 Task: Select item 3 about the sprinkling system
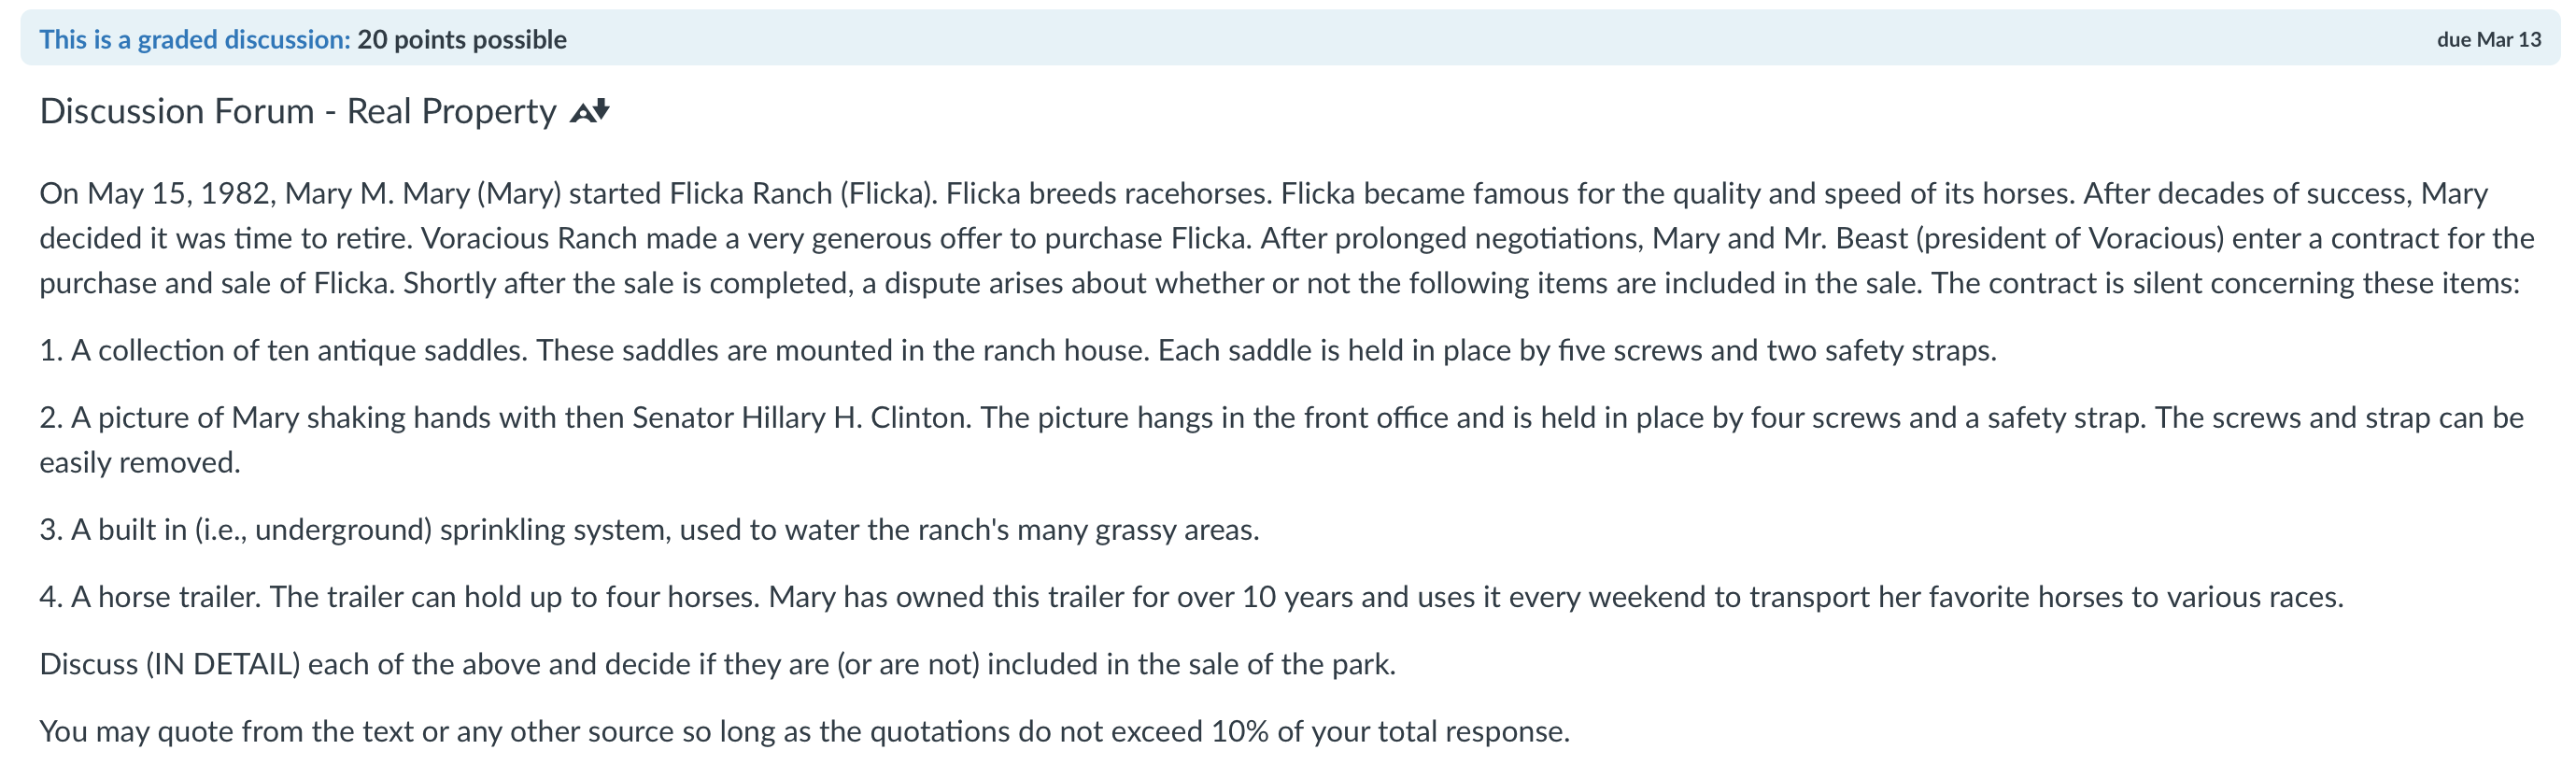click(x=650, y=530)
